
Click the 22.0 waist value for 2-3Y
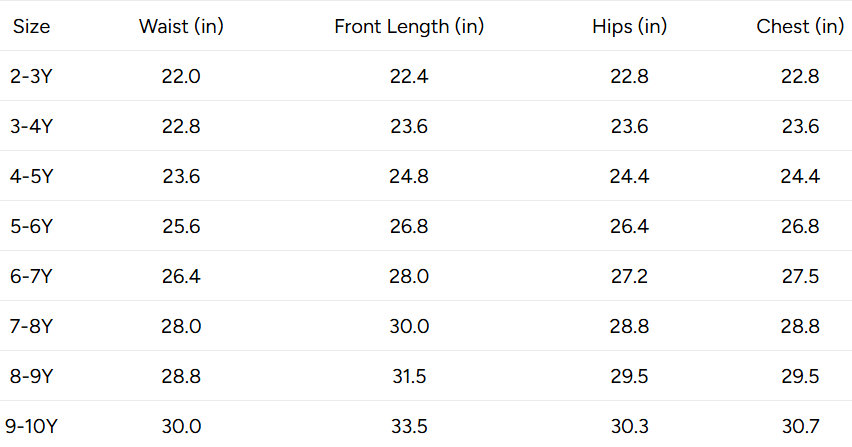(181, 76)
